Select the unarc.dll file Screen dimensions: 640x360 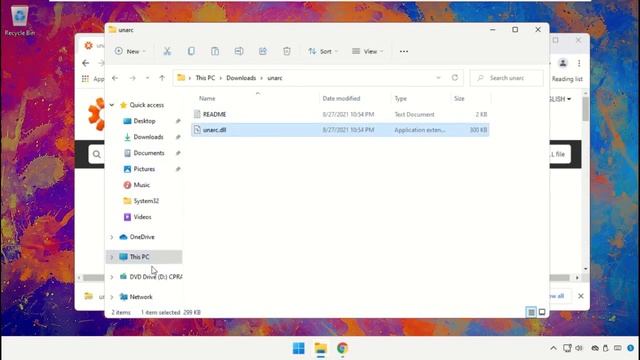click(x=340, y=130)
